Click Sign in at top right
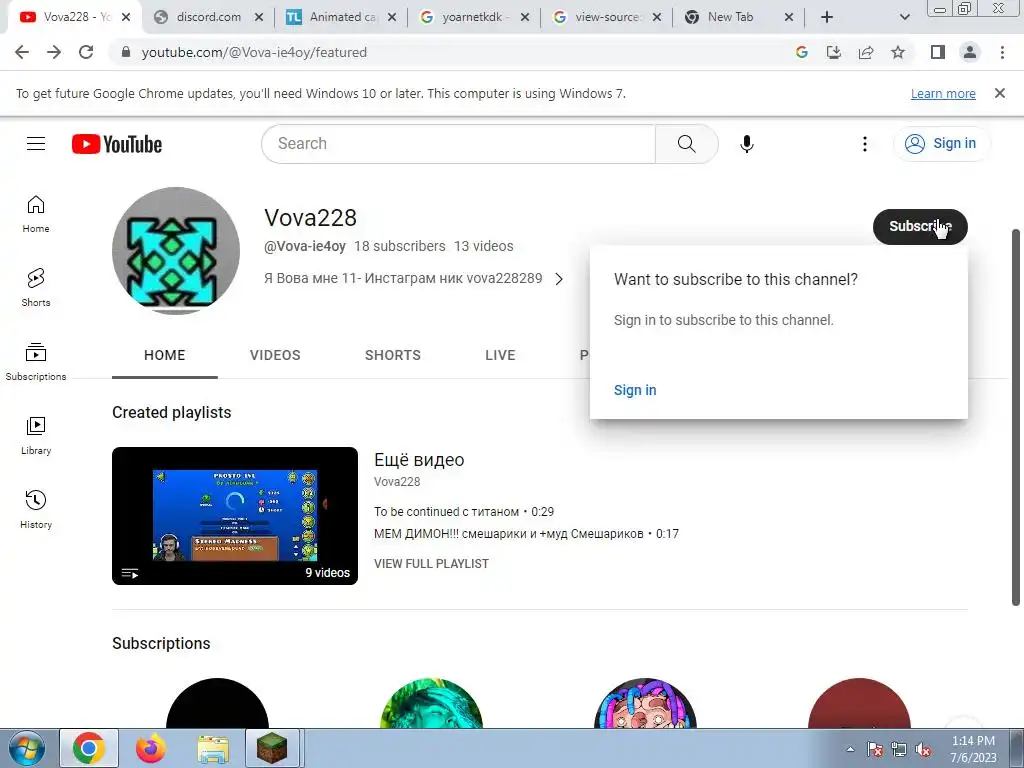Viewport: 1024px width, 768px height. pyautogui.click(x=942, y=144)
